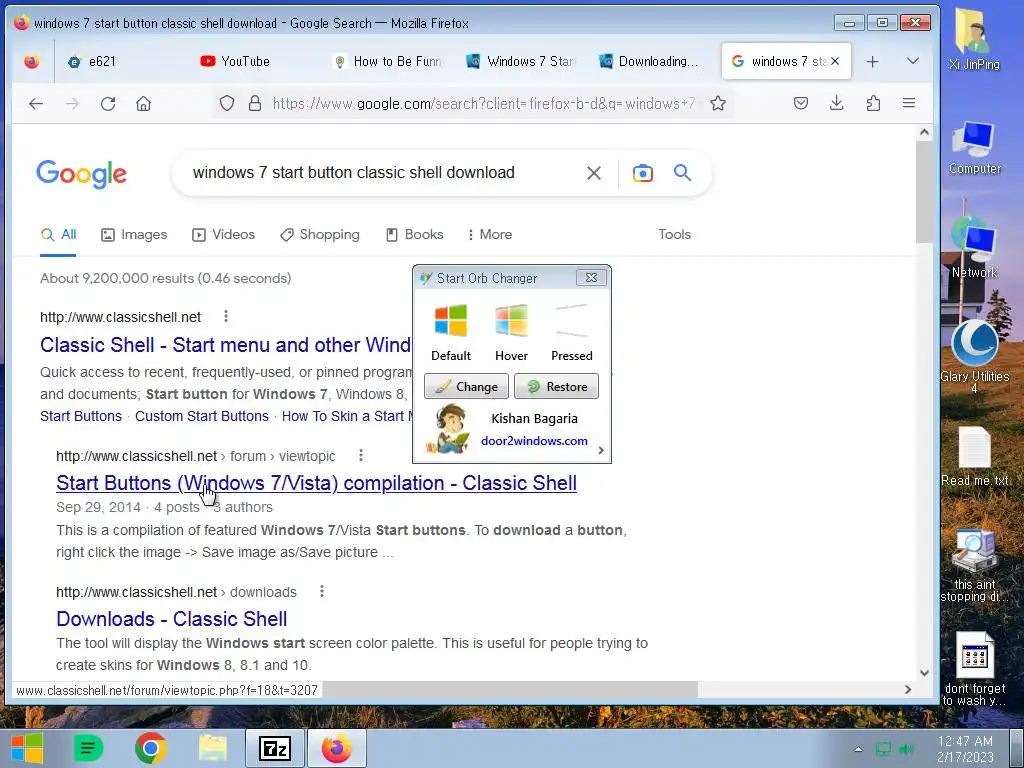The image size is (1024, 768).
Task: Open the file explorer taskbar folder
Action: point(213,748)
